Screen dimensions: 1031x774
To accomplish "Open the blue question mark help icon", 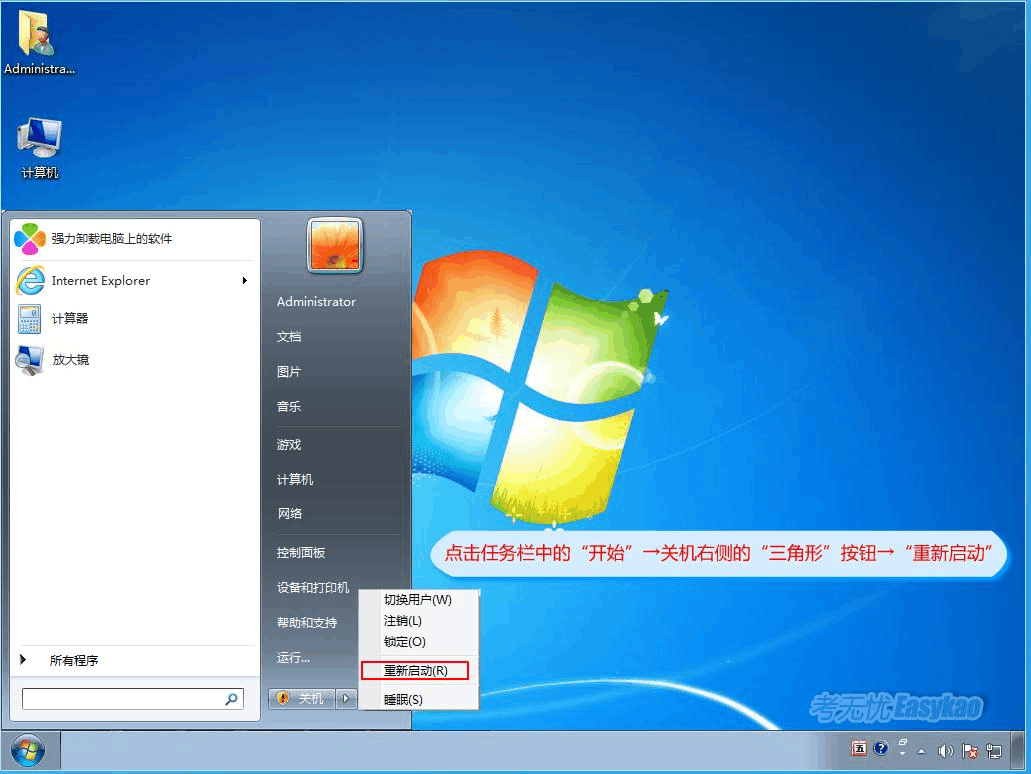I will [881, 748].
